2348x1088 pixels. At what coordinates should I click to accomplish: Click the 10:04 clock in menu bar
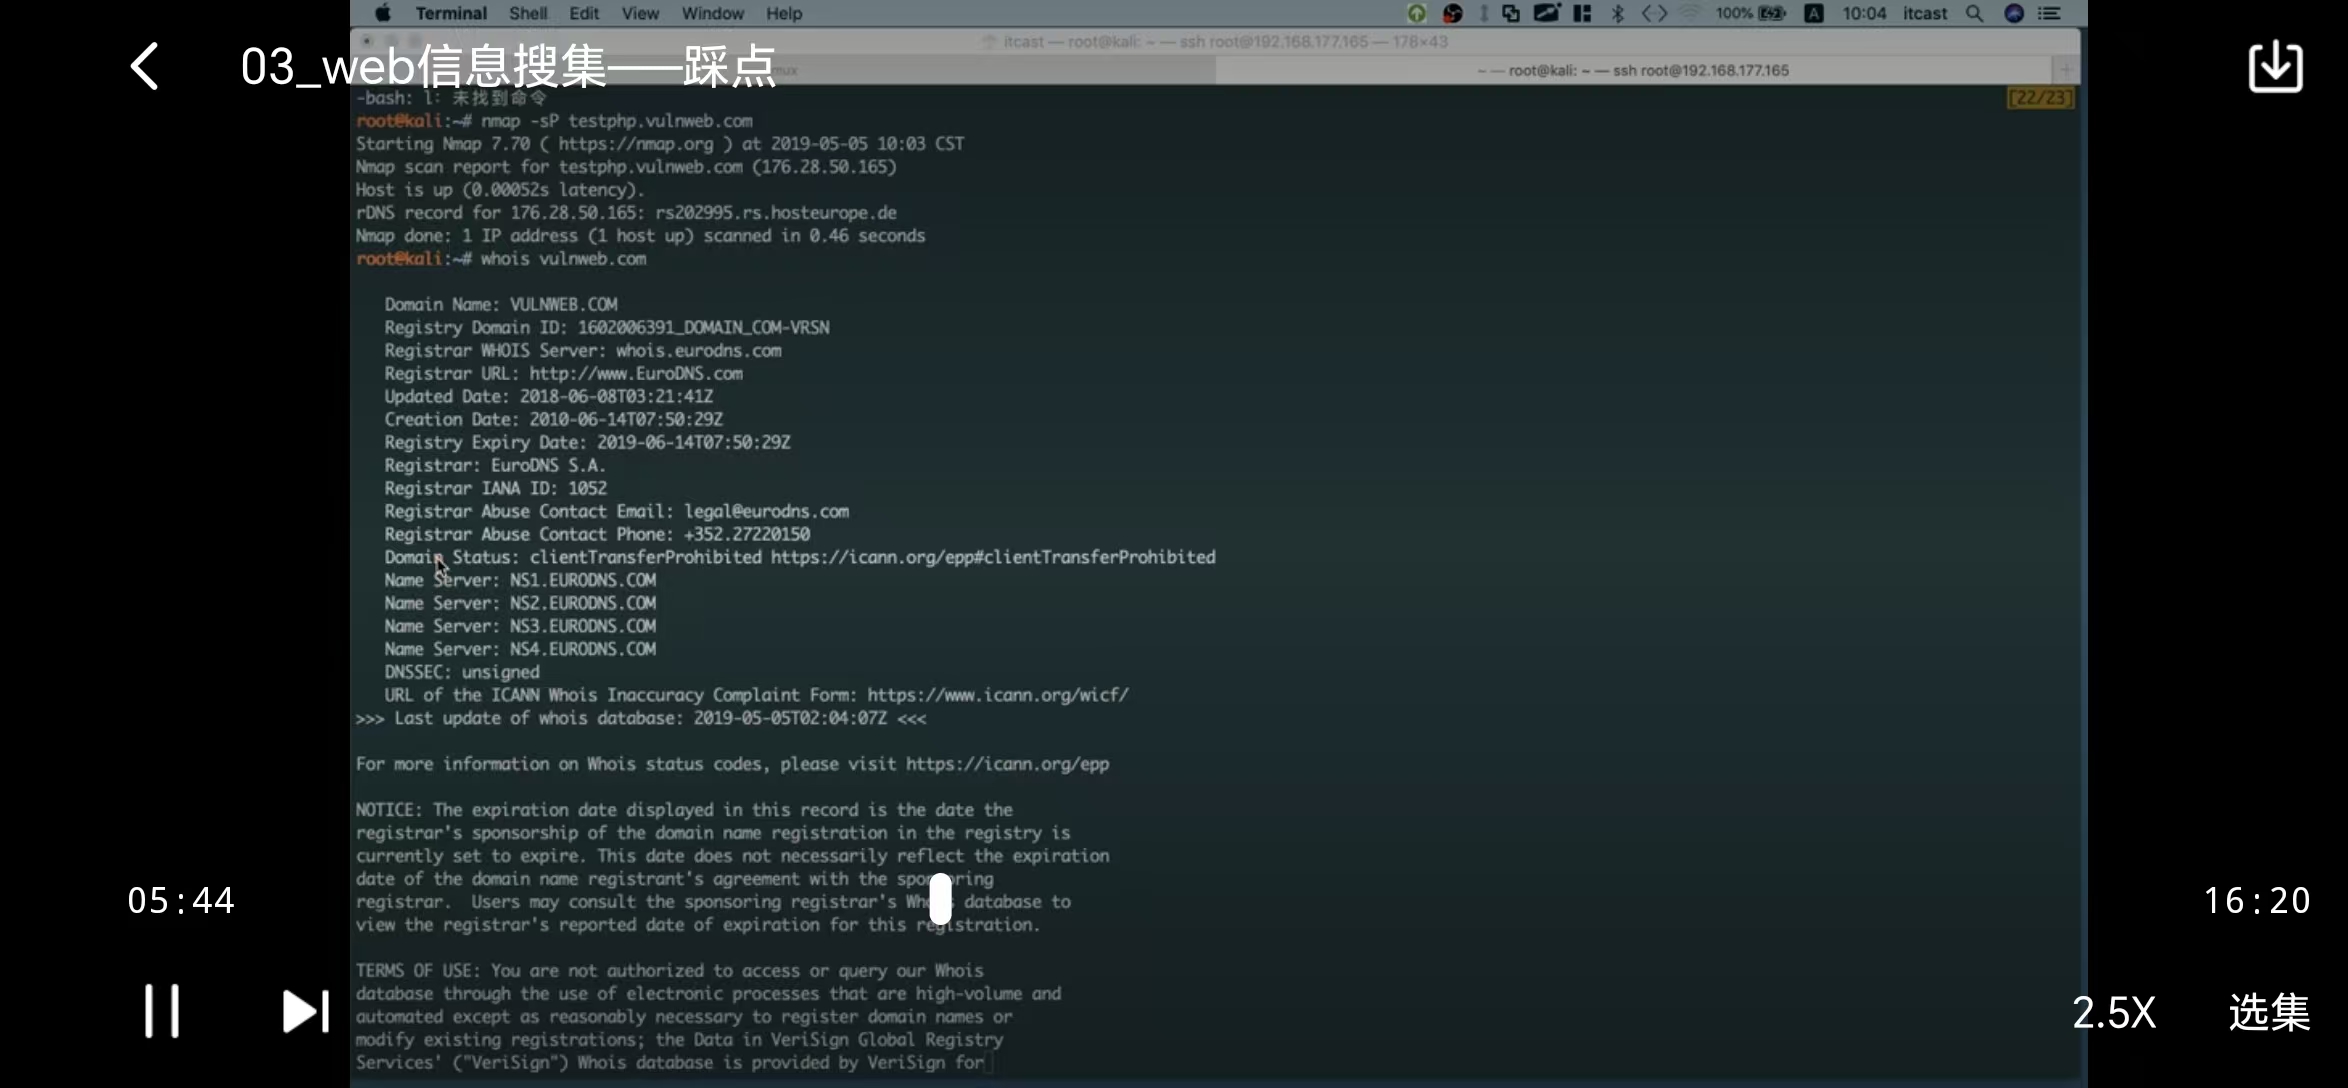coord(1864,13)
